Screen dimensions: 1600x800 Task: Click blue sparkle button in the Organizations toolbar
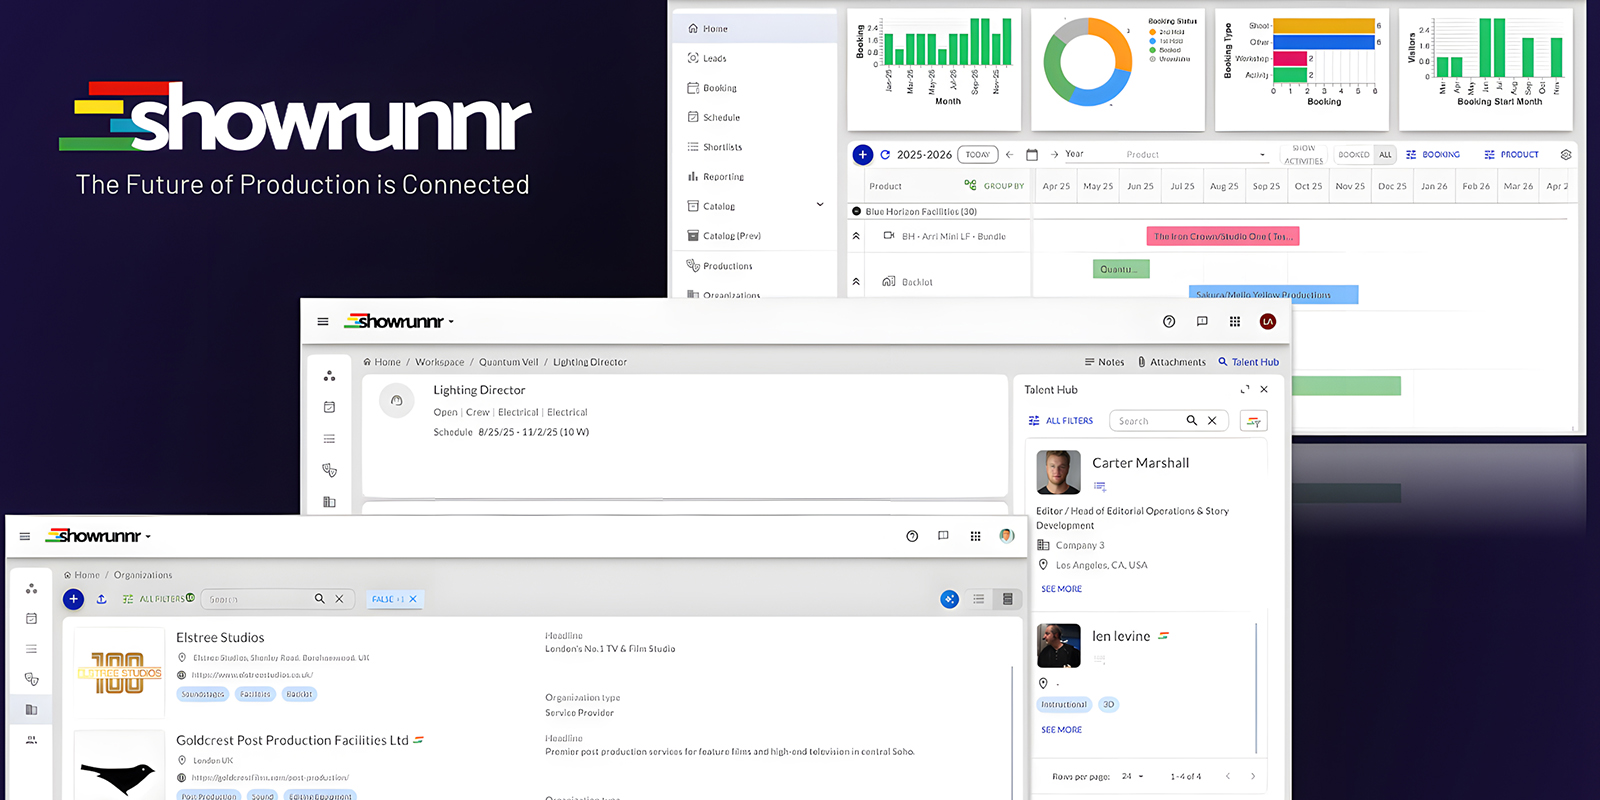pos(949,599)
